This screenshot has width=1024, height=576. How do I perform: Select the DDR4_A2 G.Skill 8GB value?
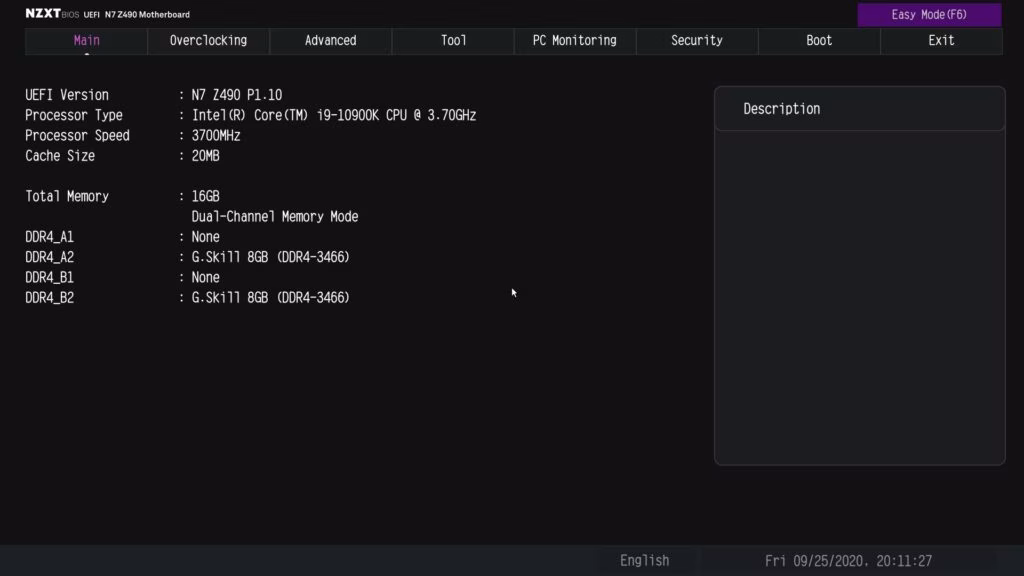point(270,257)
